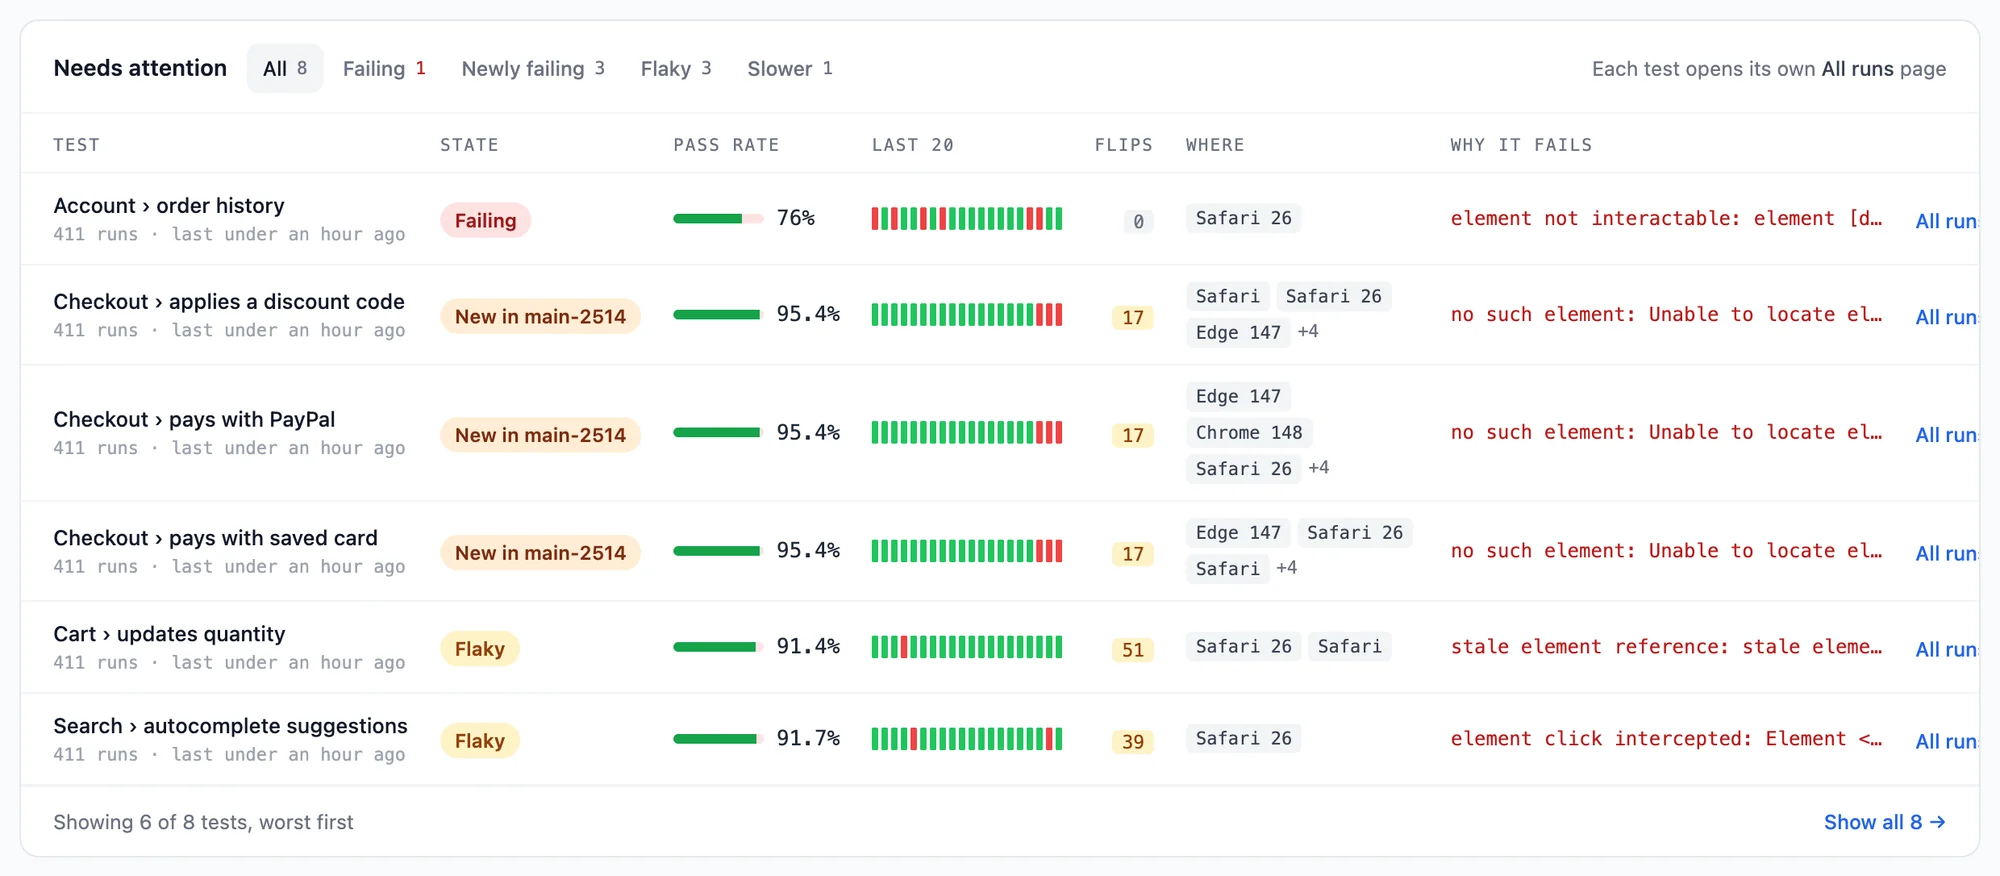Click the 76% pass rate bar
This screenshot has width=2000, height=876.
[x=718, y=218]
